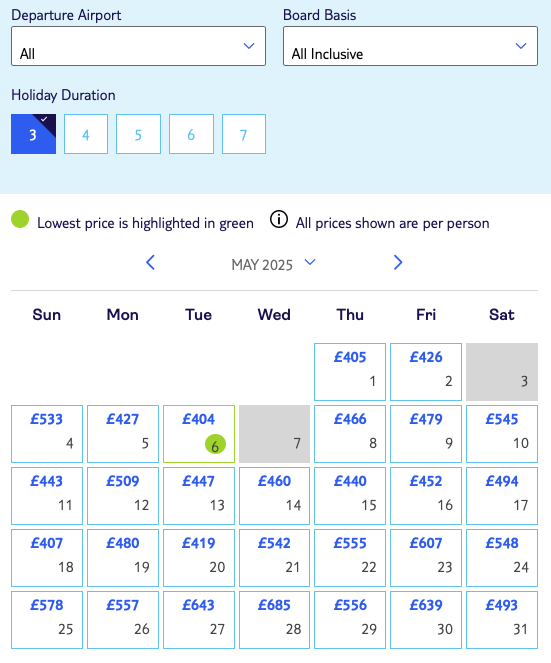This screenshot has width=551, height=663.
Task: Choose May 1 priced £405
Action: tap(350, 372)
